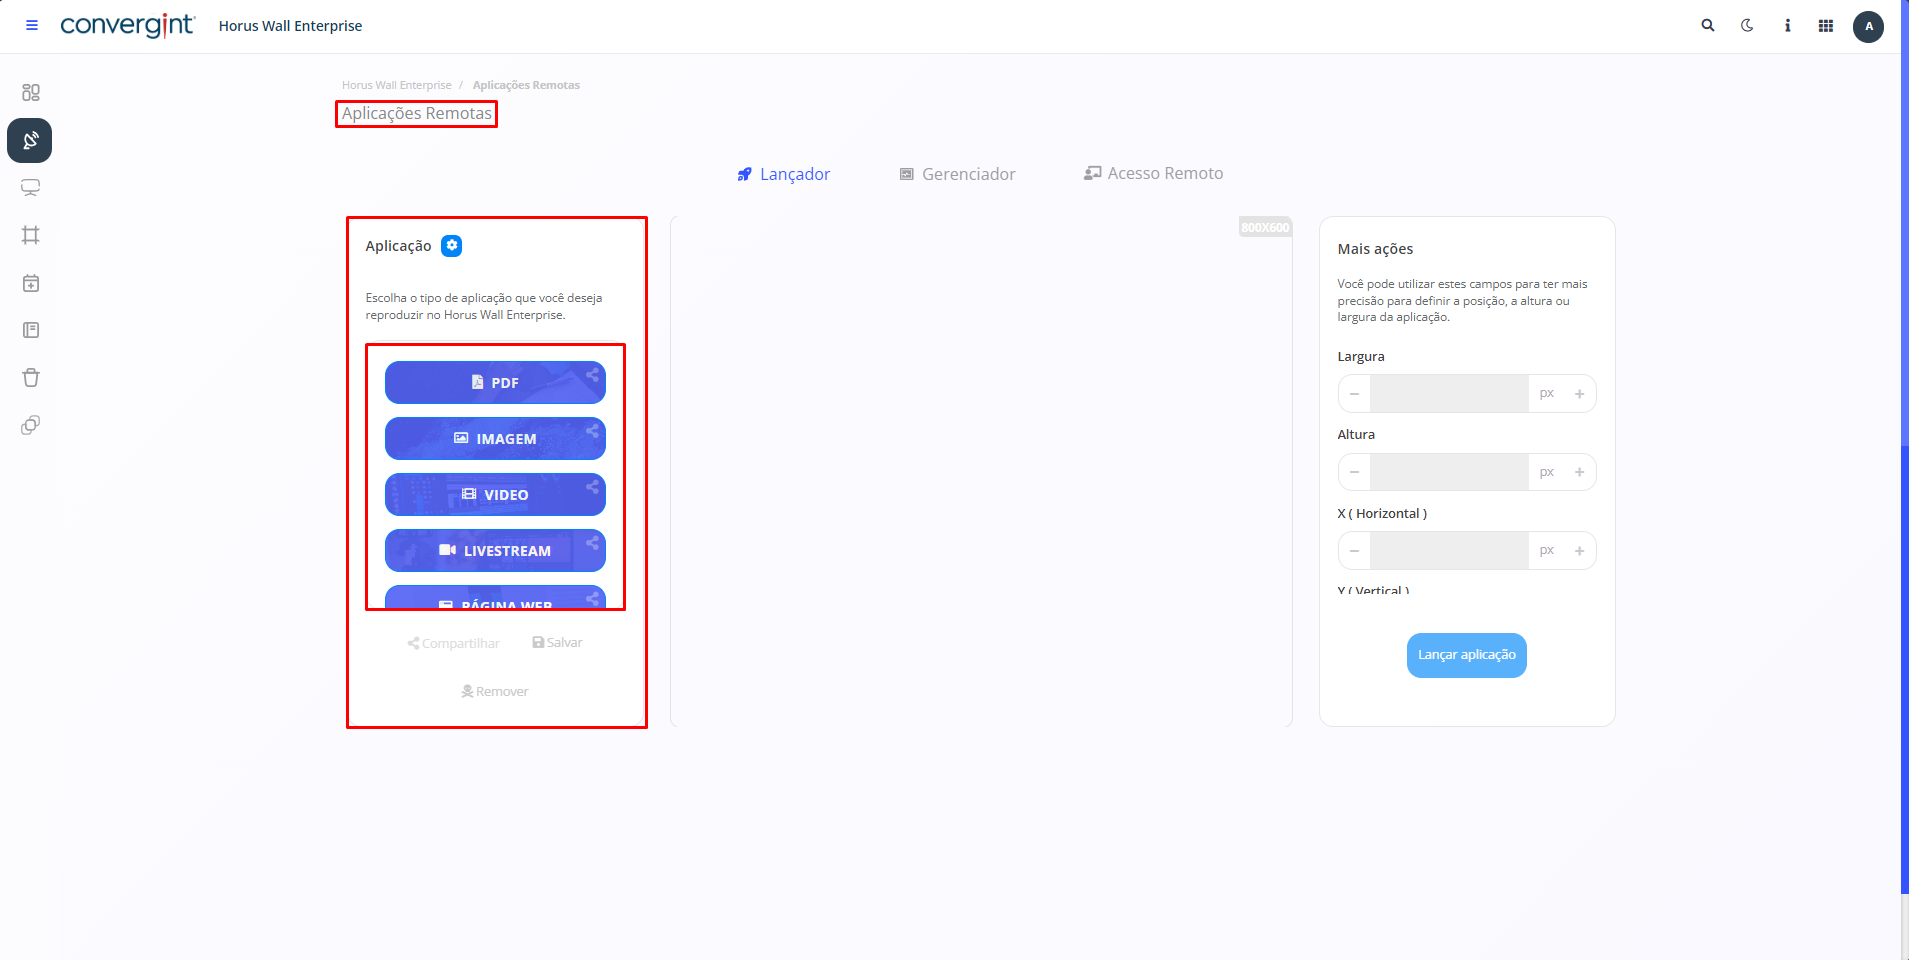Switch to the Acesso Remoto tab
Screen dimensions: 1909x960
click(x=1153, y=174)
